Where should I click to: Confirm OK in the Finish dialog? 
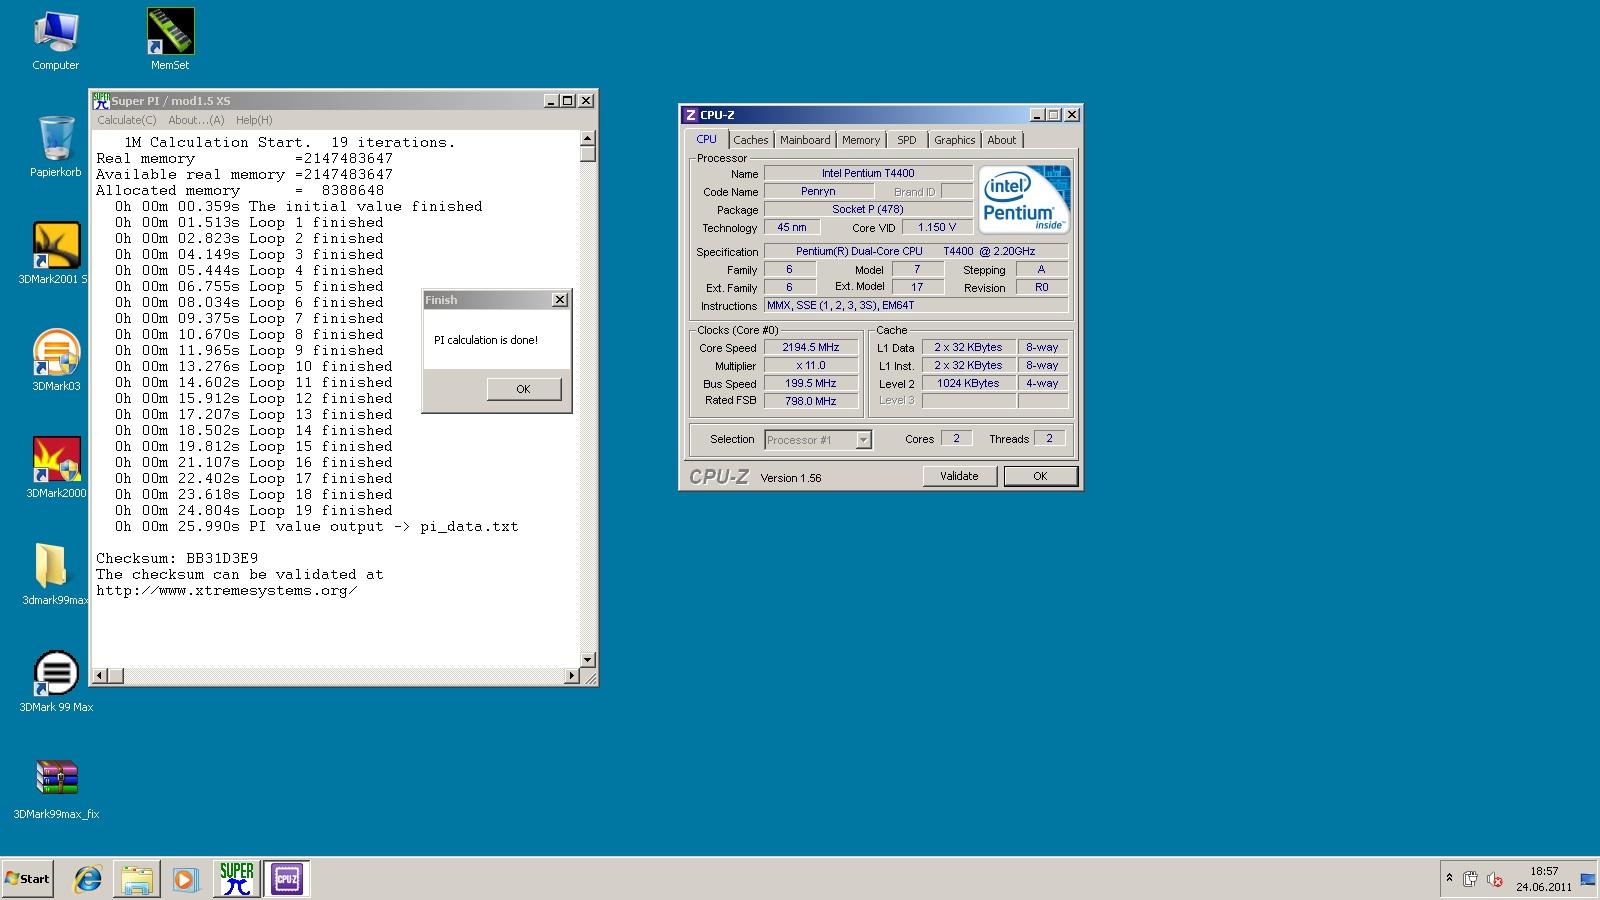523,389
